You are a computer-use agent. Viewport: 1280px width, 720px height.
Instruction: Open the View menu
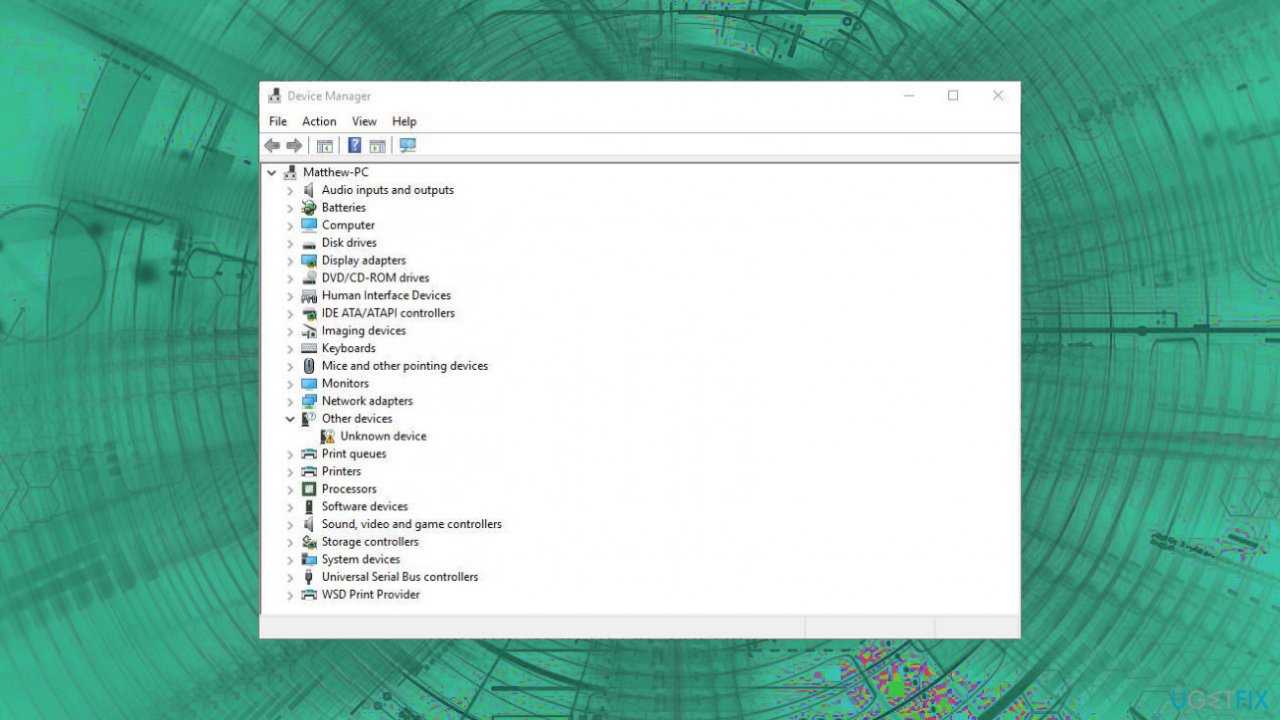[364, 121]
